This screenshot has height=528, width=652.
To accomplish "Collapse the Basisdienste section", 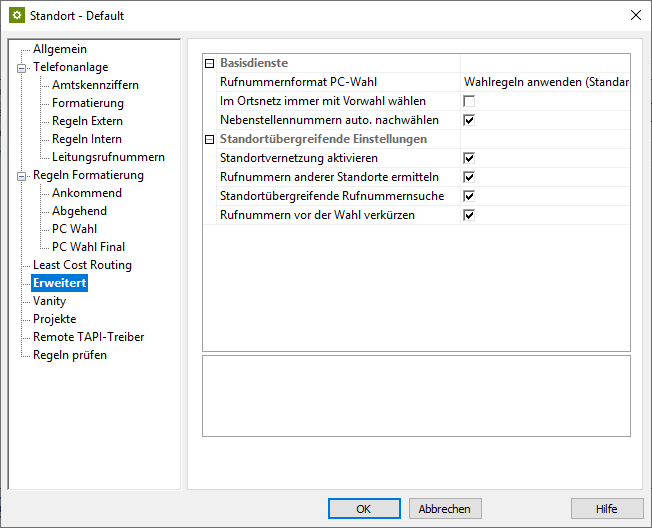I will (x=210, y=63).
